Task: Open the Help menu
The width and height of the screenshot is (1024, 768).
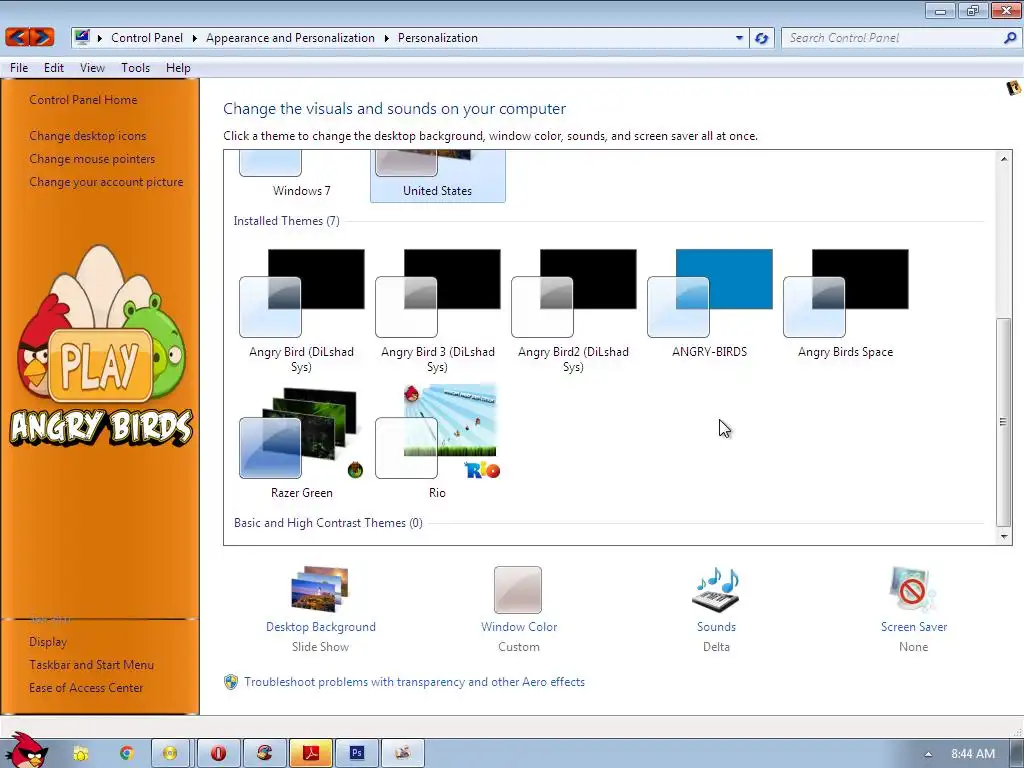Action: tap(178, 68)
